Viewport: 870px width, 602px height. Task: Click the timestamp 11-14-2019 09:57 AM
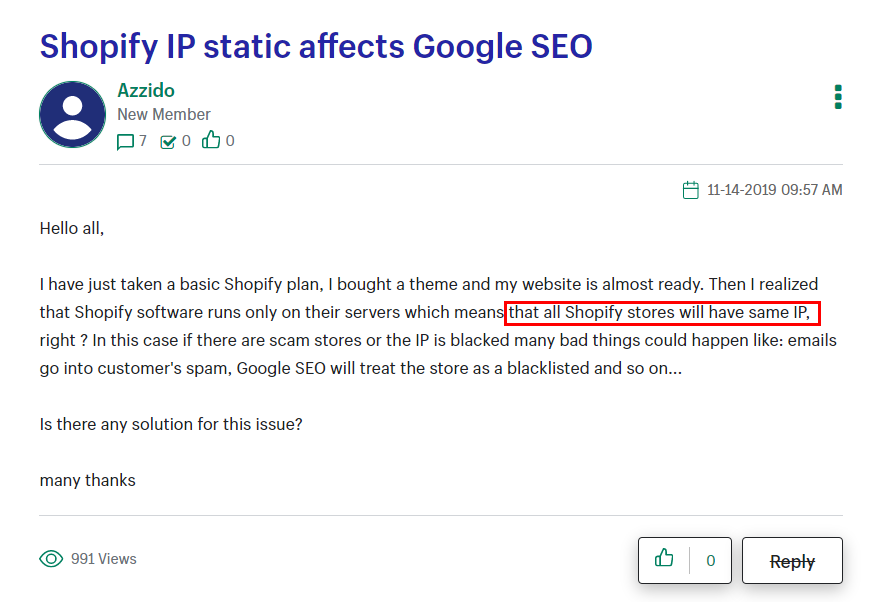(775, 189)
